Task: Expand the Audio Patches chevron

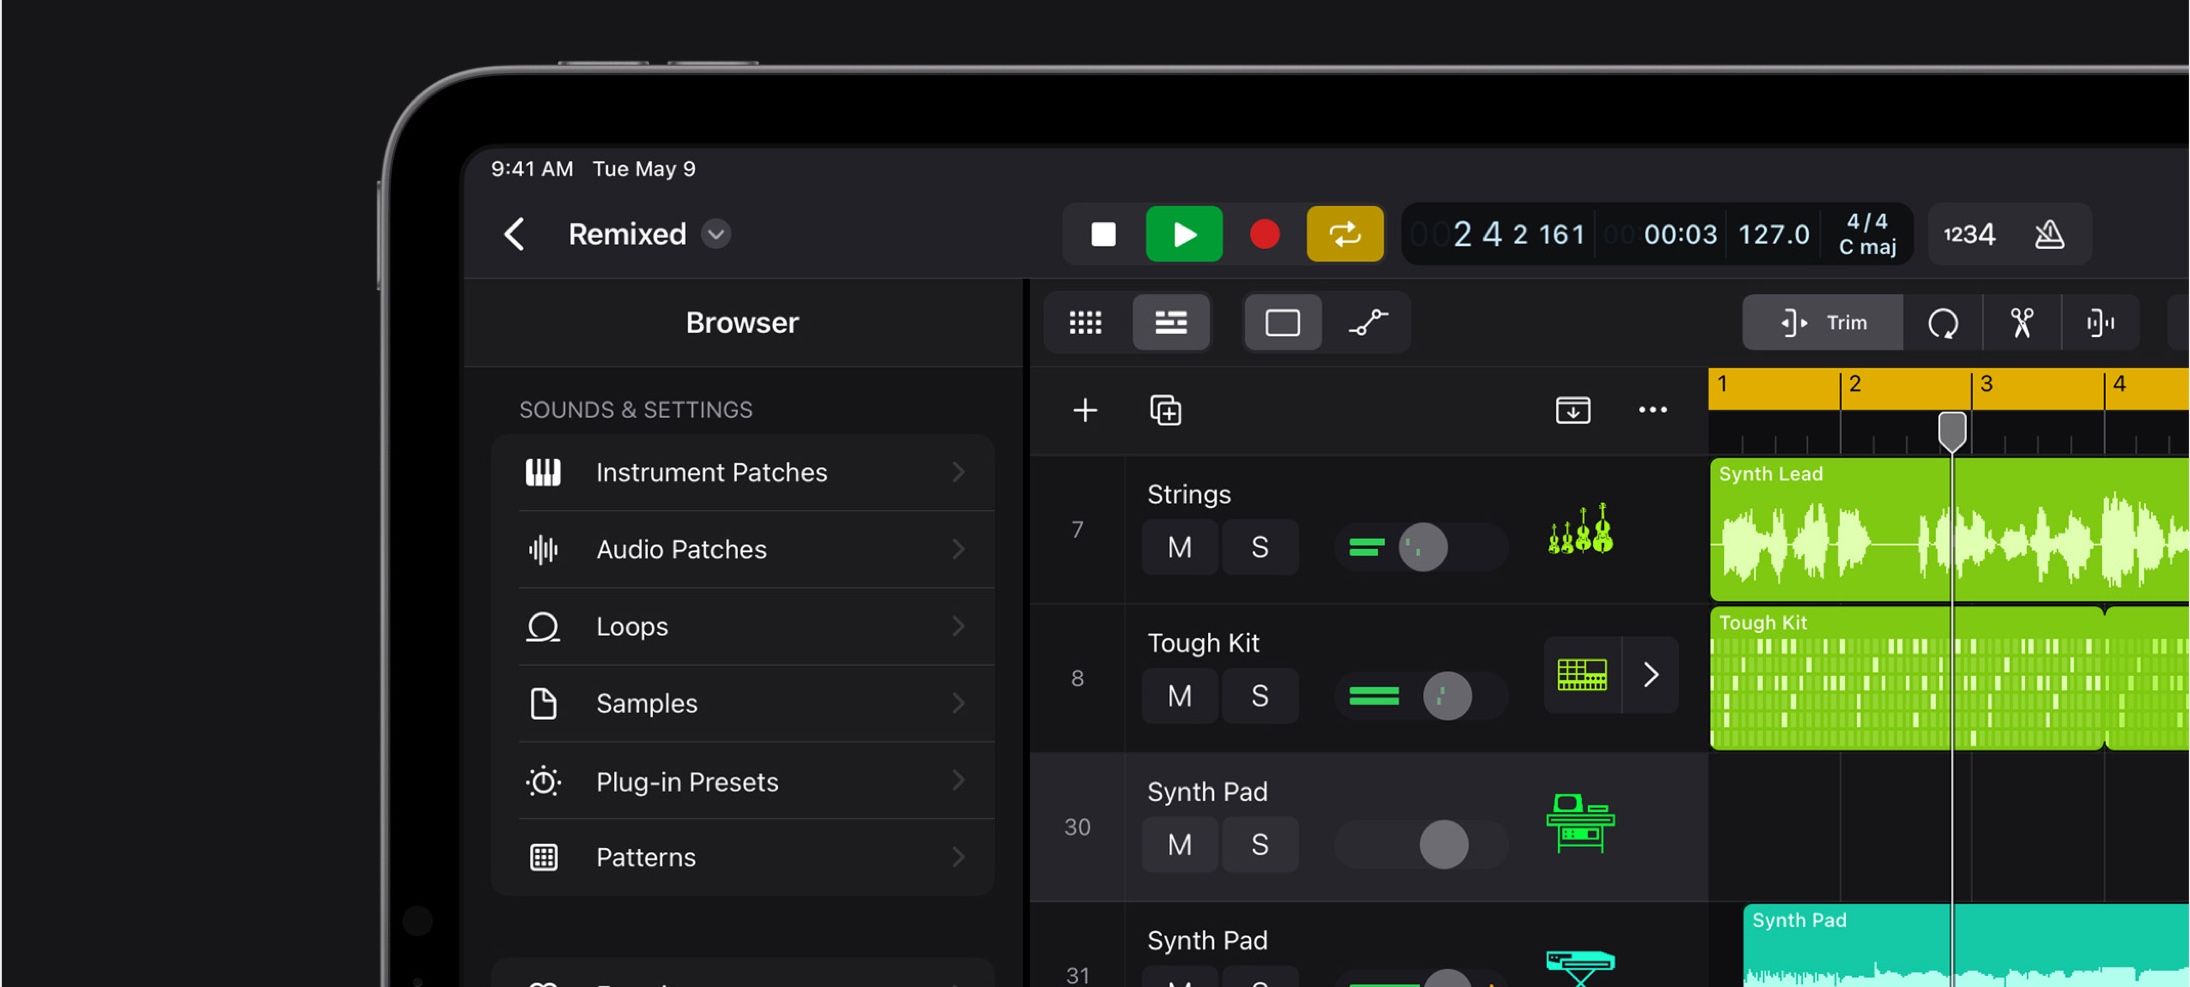Action: [958, 549]
